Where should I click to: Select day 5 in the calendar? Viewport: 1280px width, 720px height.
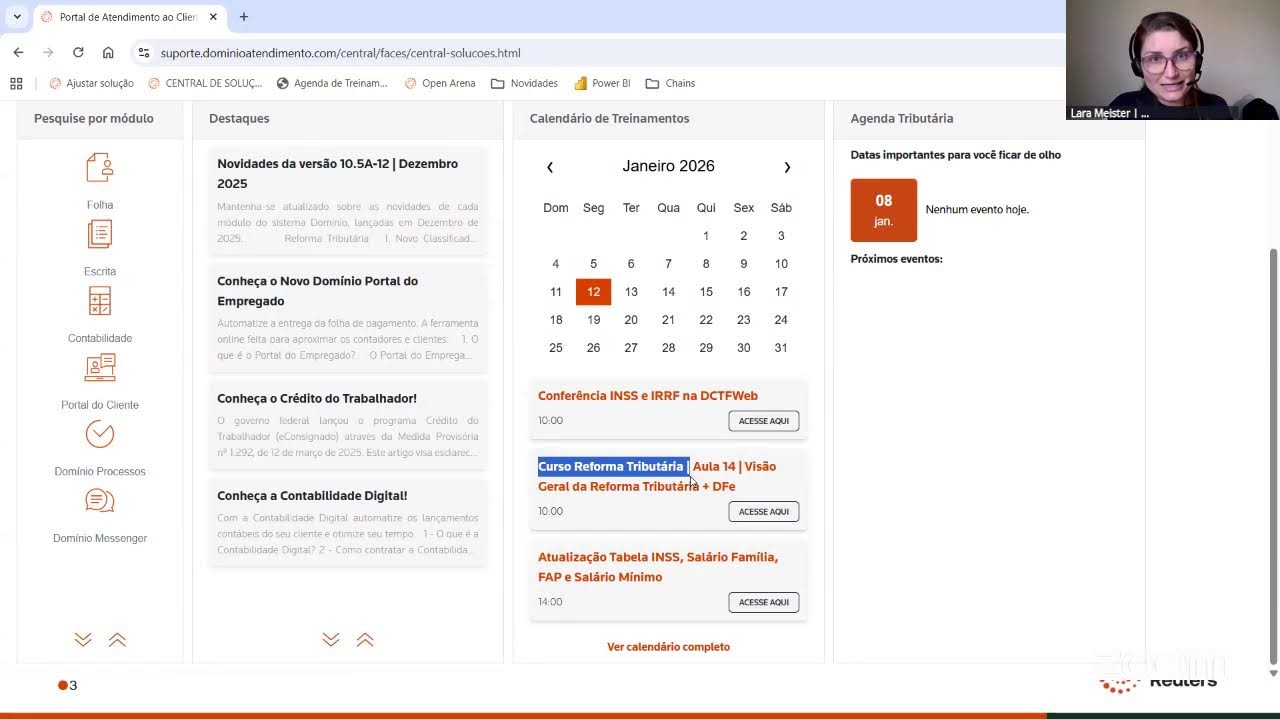593,264
